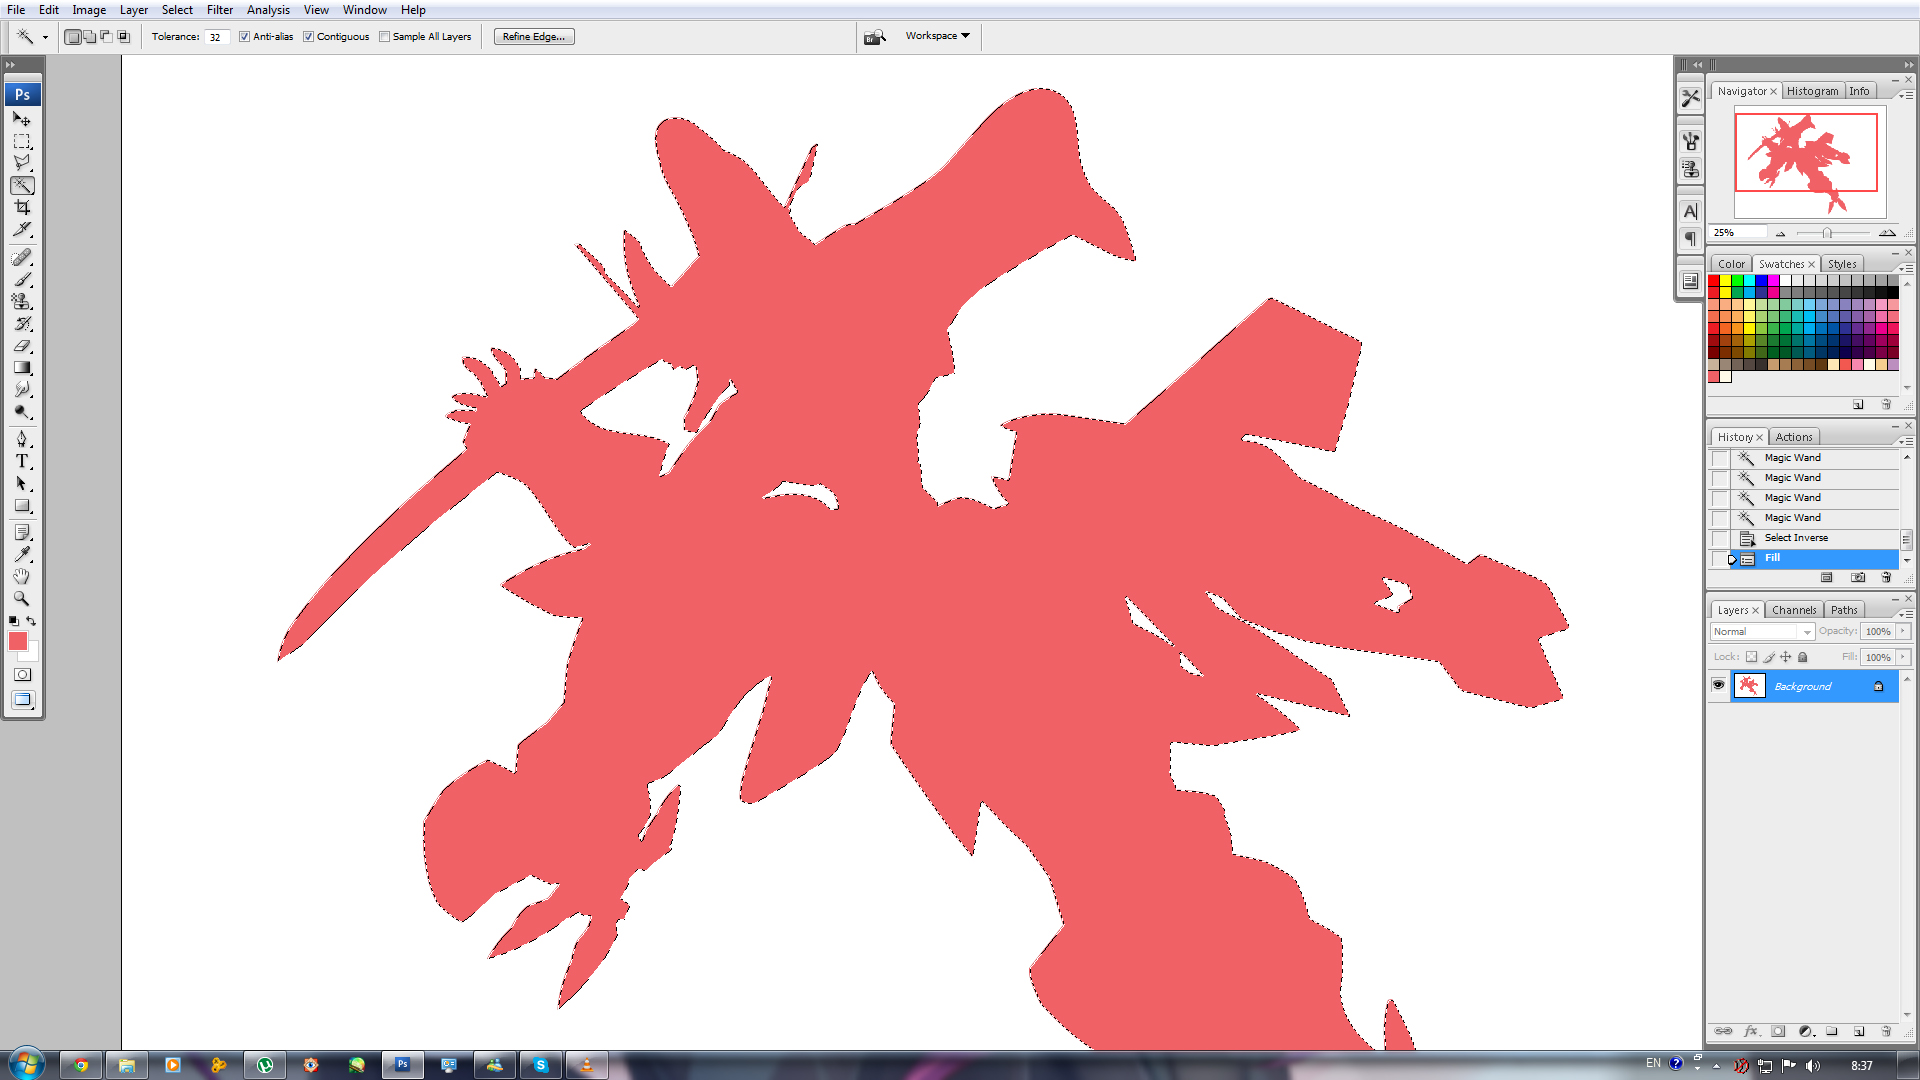Create a new layer group folder
The width and height of the screenshot is (1920, 1080).
[x=1832, y=1031]
